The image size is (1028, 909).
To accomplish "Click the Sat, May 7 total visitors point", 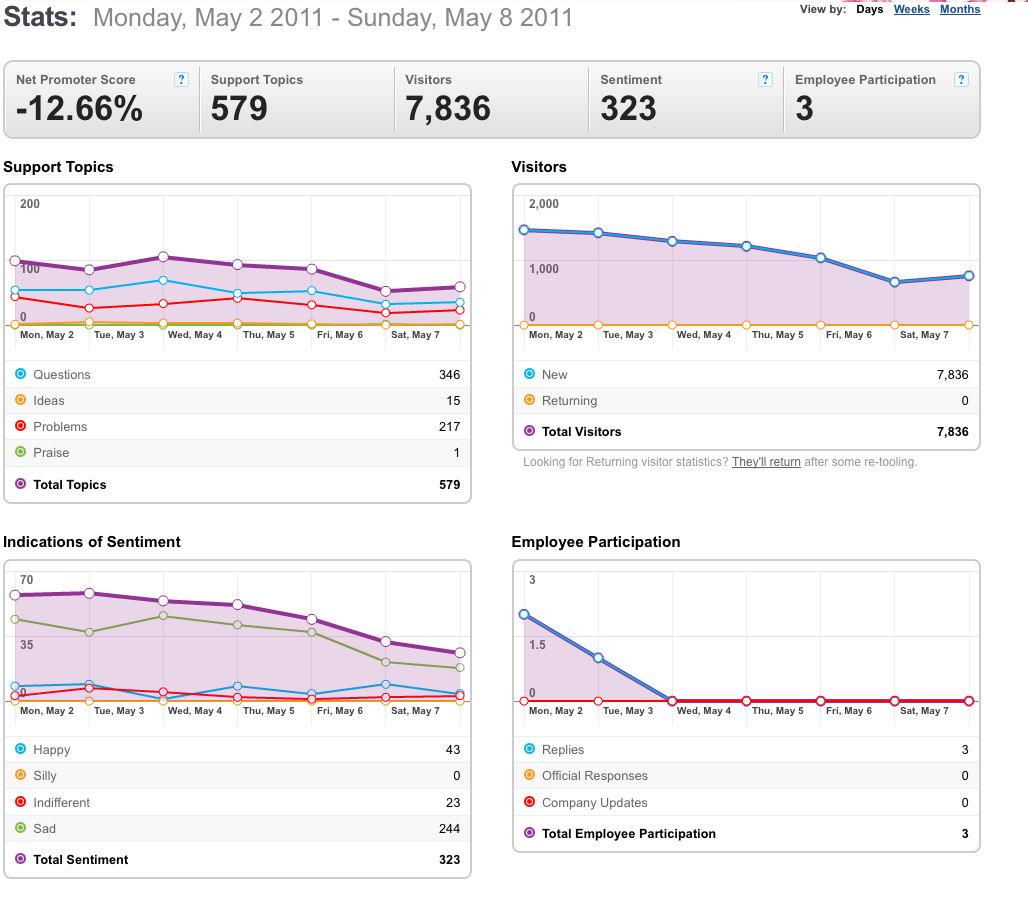I will coord(895,282).
